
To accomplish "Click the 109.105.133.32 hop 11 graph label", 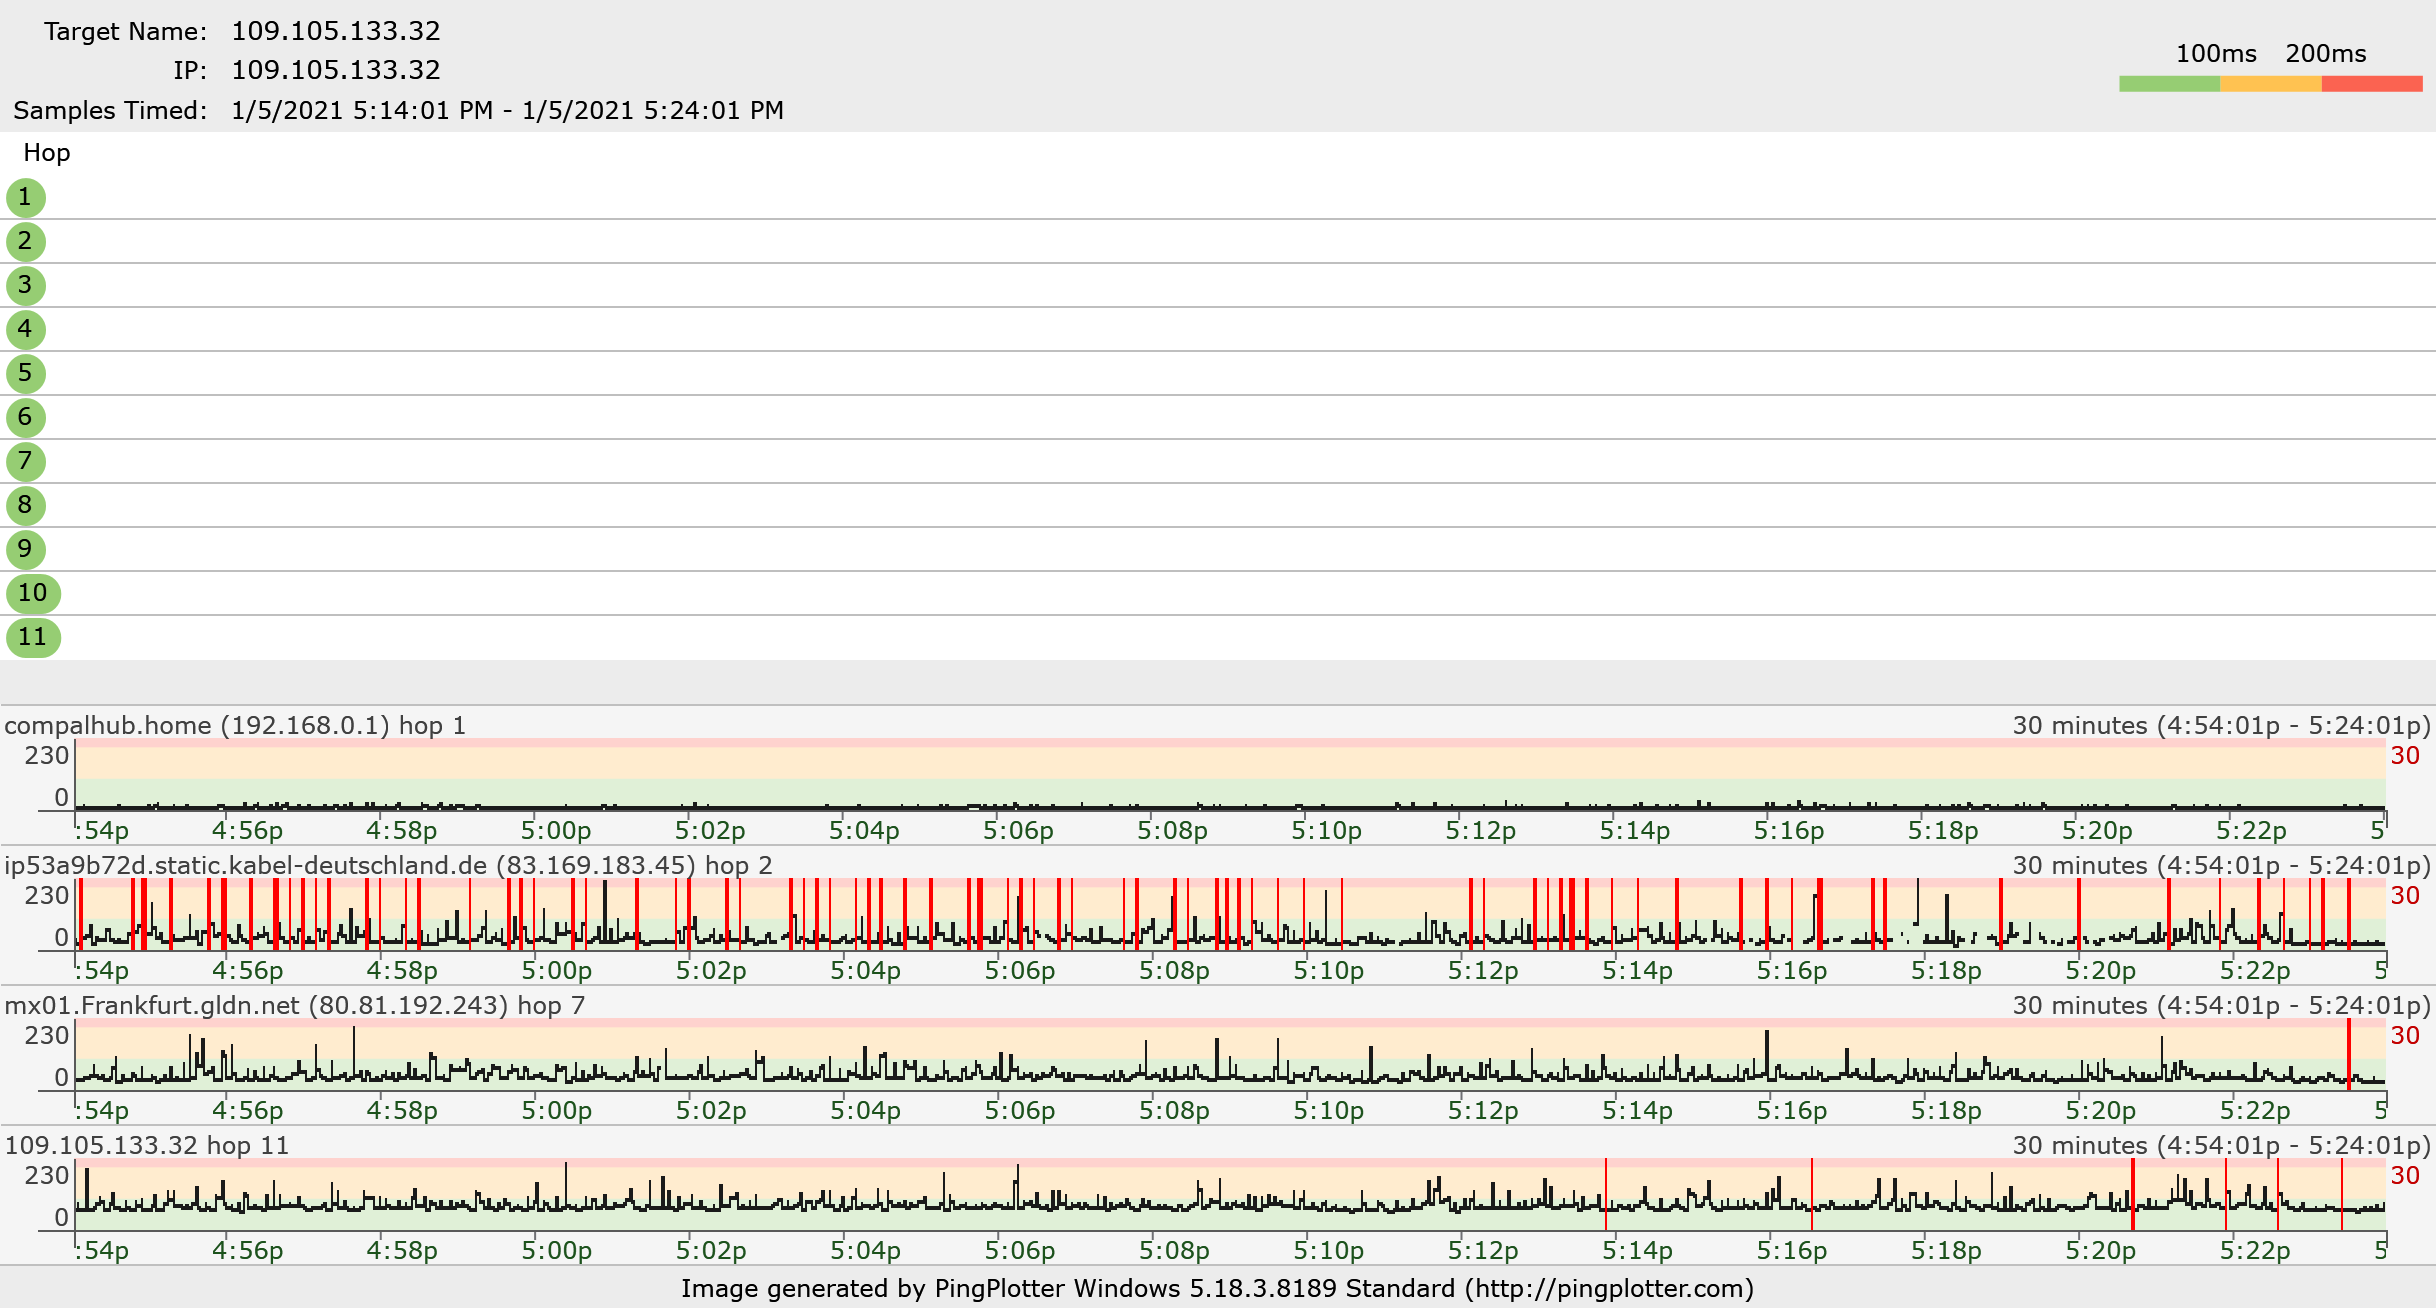I will click(x=147, y=1145).
